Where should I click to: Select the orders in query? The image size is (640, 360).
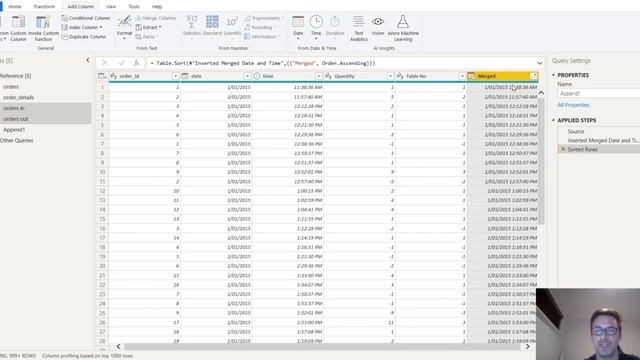45,108
